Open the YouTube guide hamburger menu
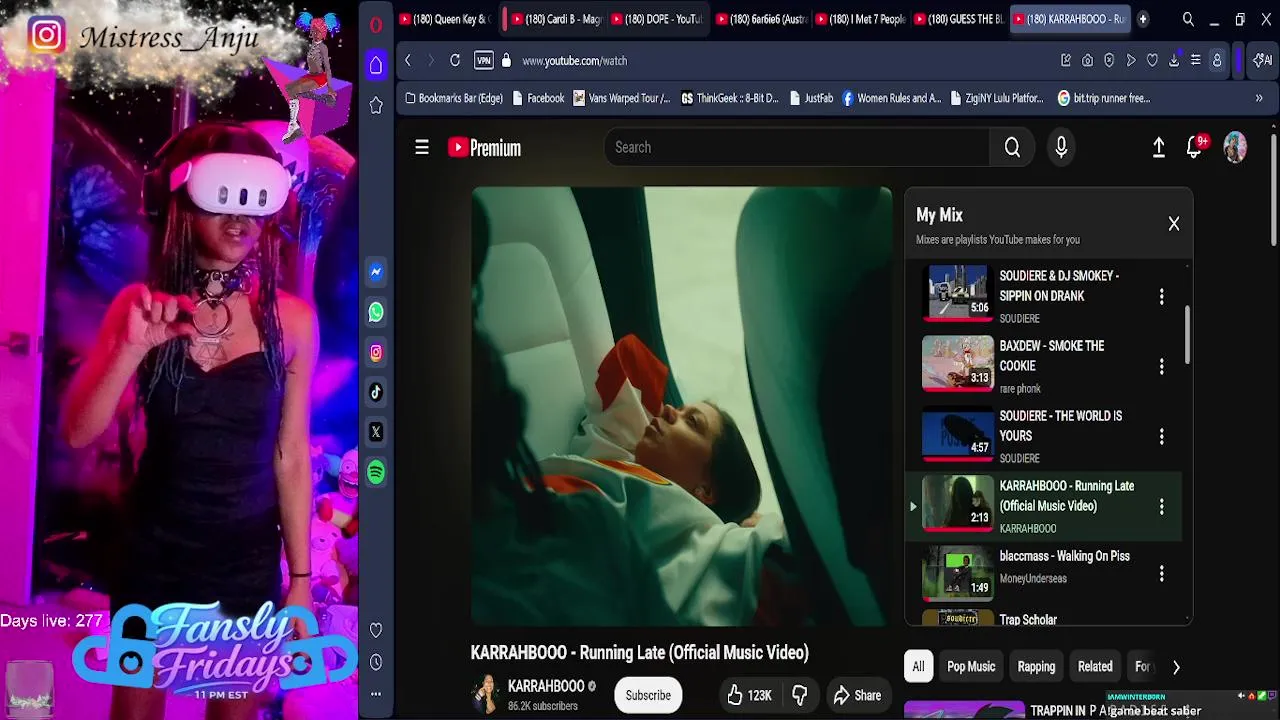The image size is (1280, 720). [422, 148]
